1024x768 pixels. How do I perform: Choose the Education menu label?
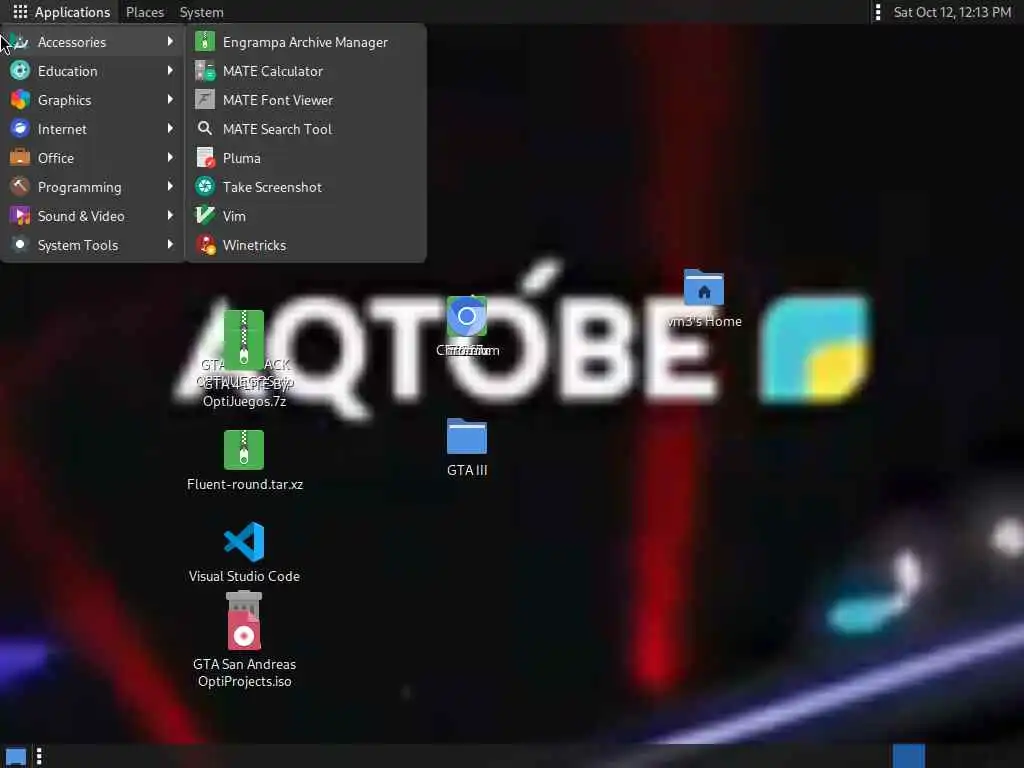[67, 71]
